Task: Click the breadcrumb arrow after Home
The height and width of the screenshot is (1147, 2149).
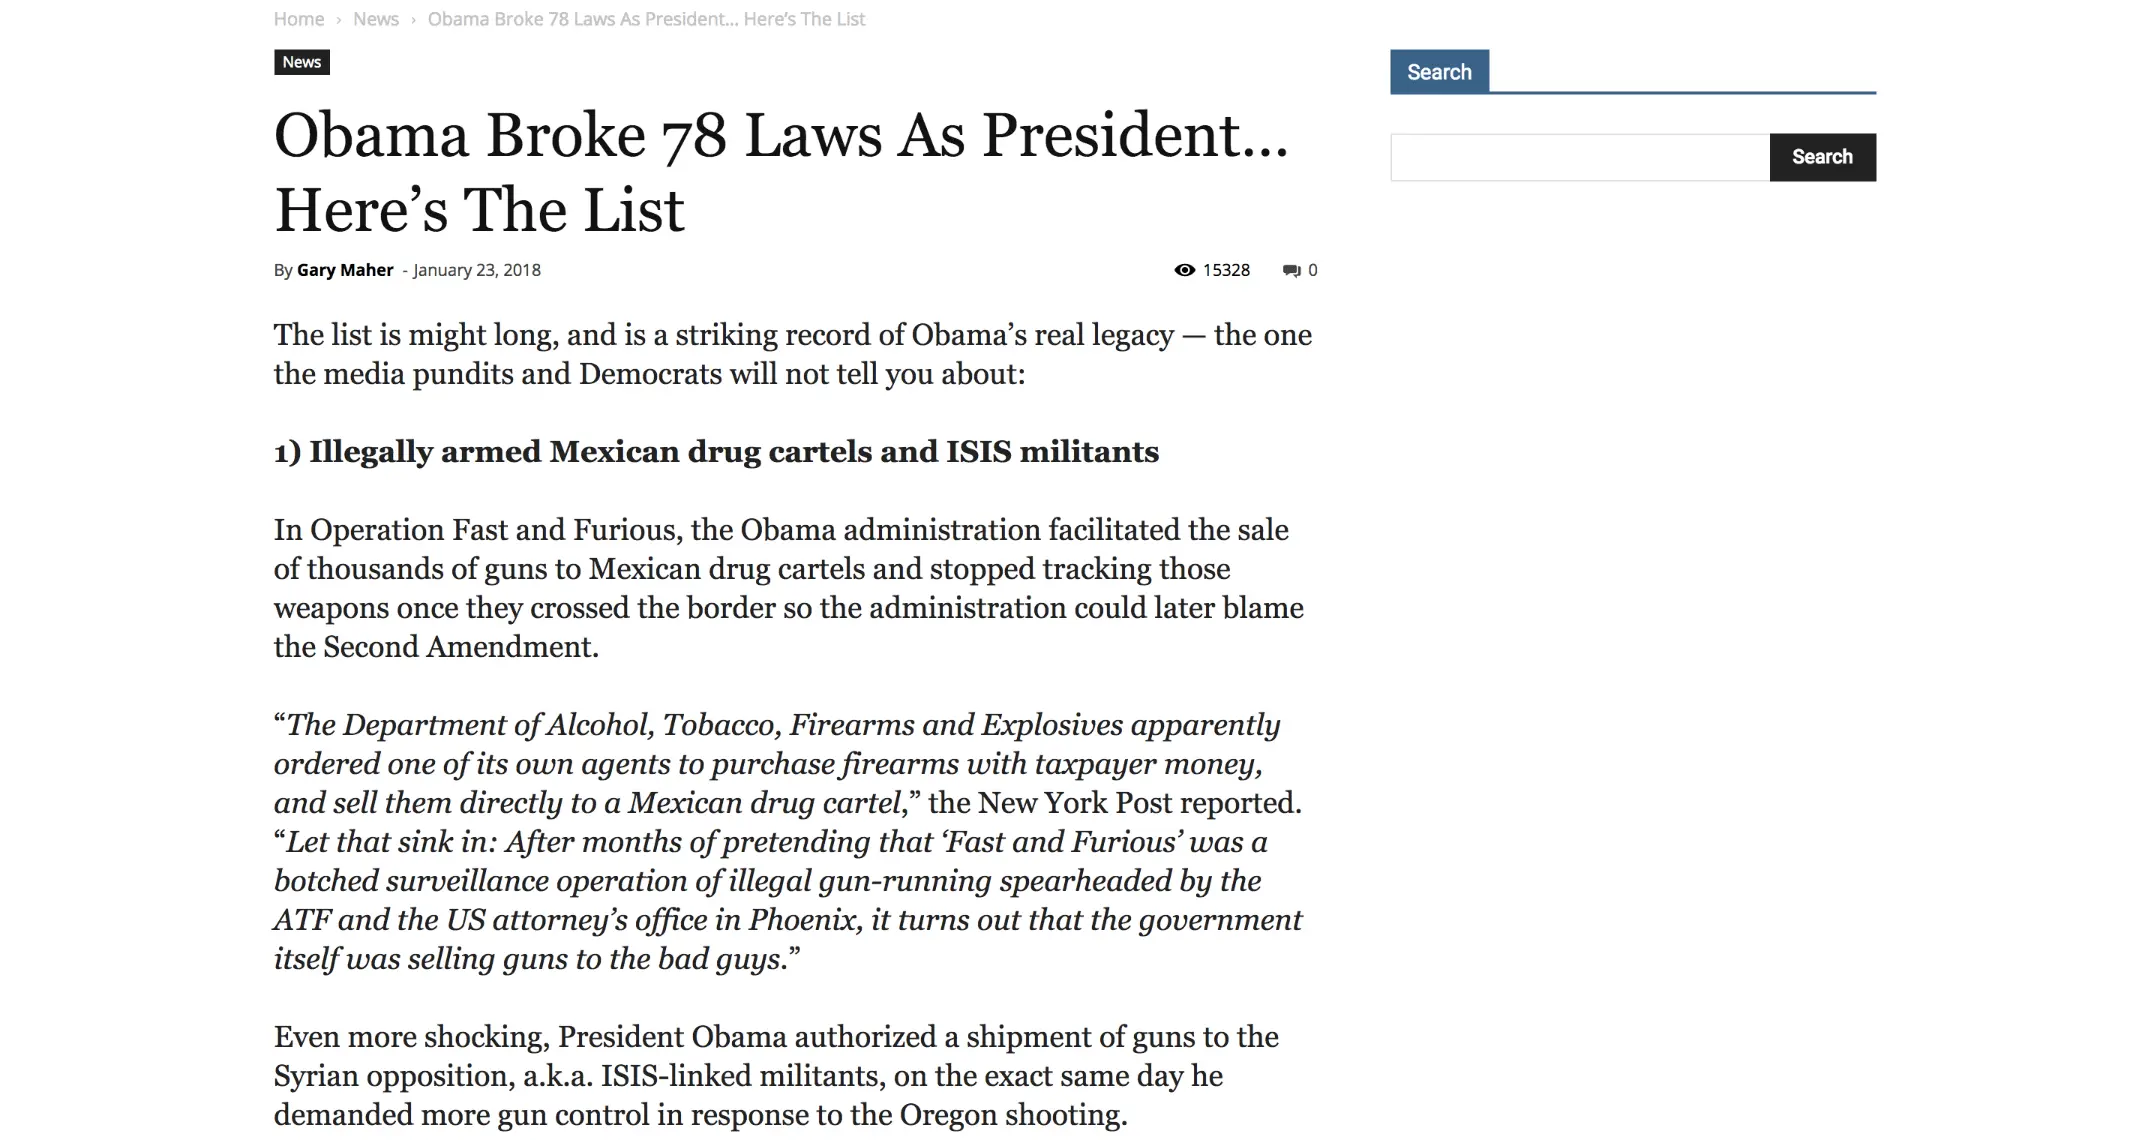Action: pos(339,19)
